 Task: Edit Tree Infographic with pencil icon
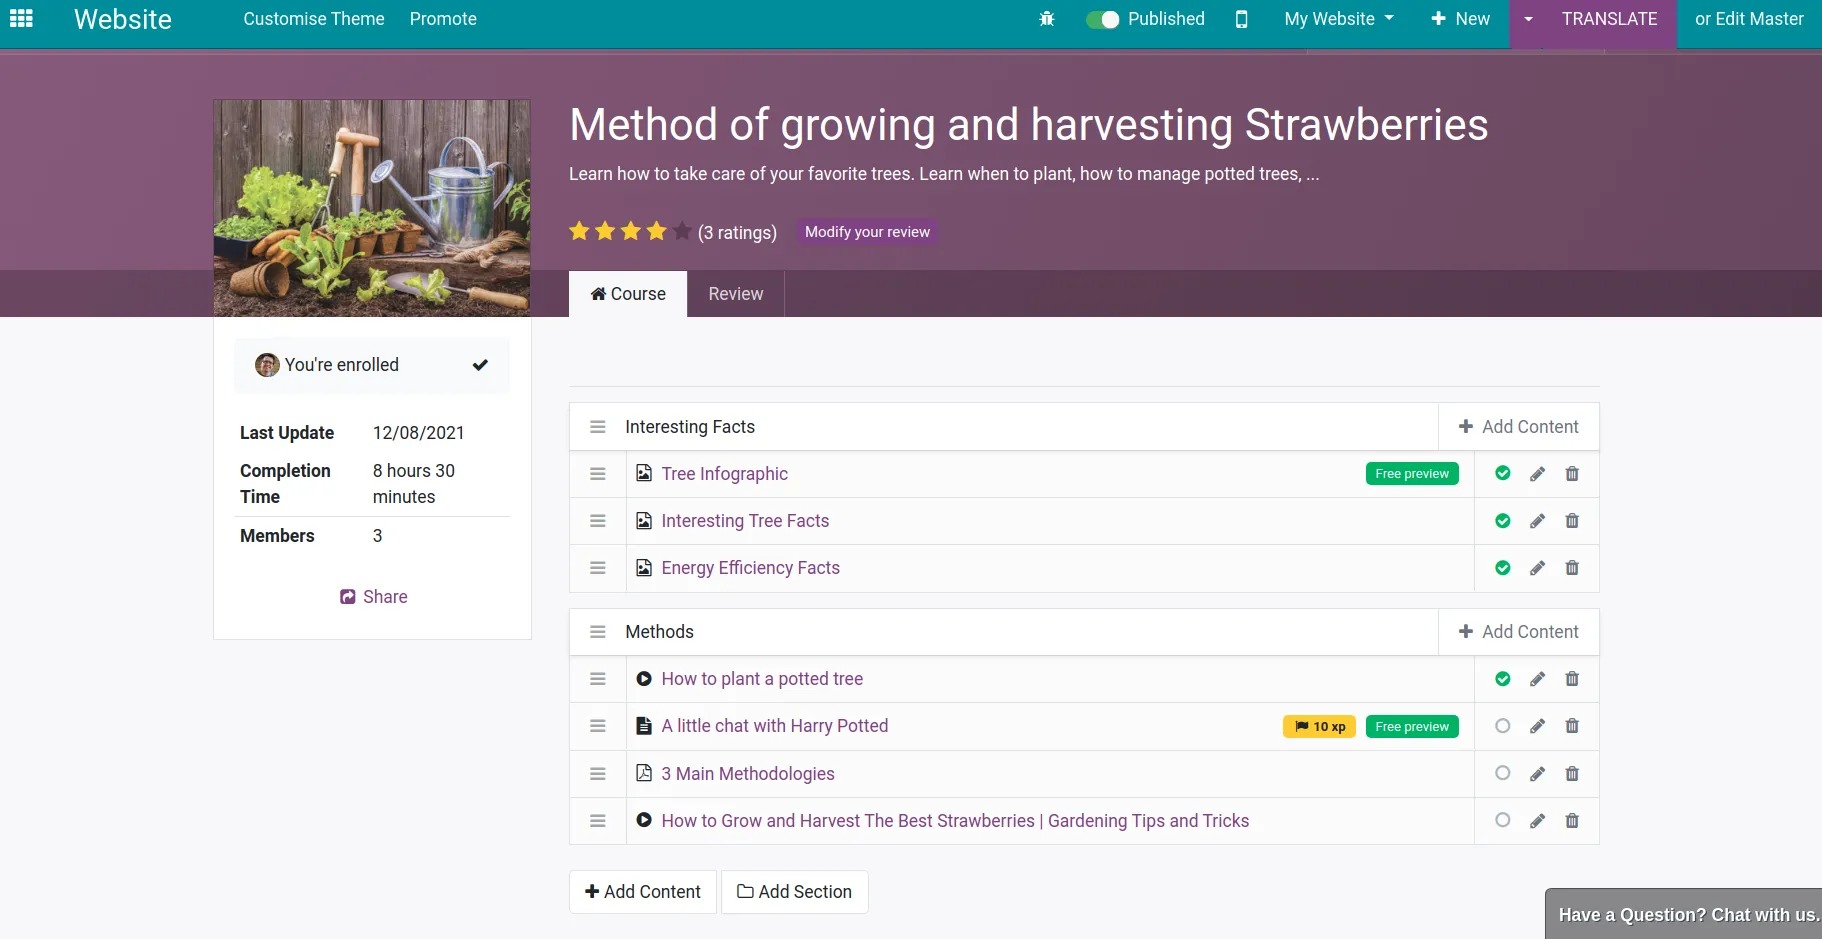click(1537, 474)
